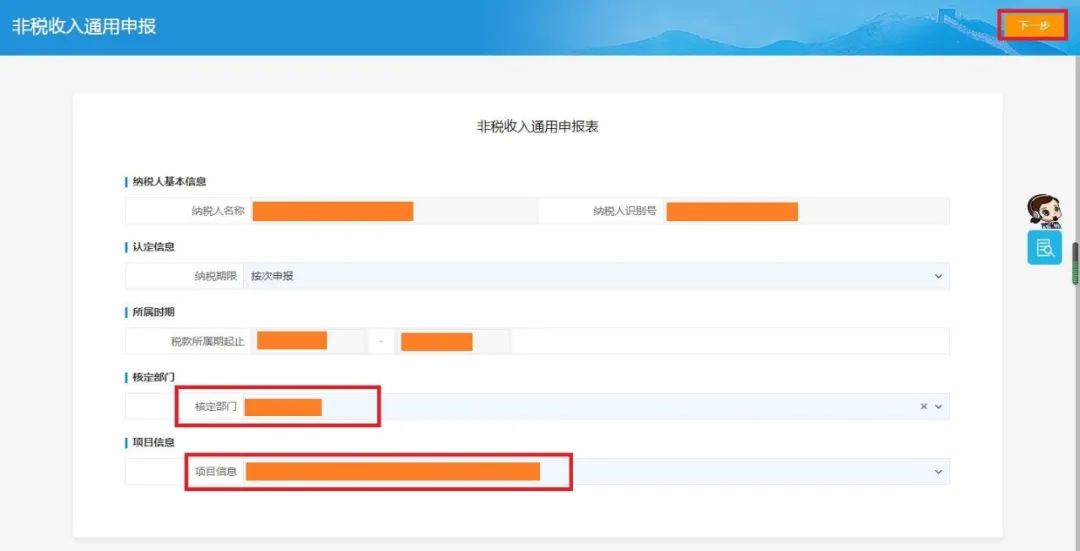
Task: Click the 税款所属期起止 label
Action: pyautogui.click(x=207, y=342)
